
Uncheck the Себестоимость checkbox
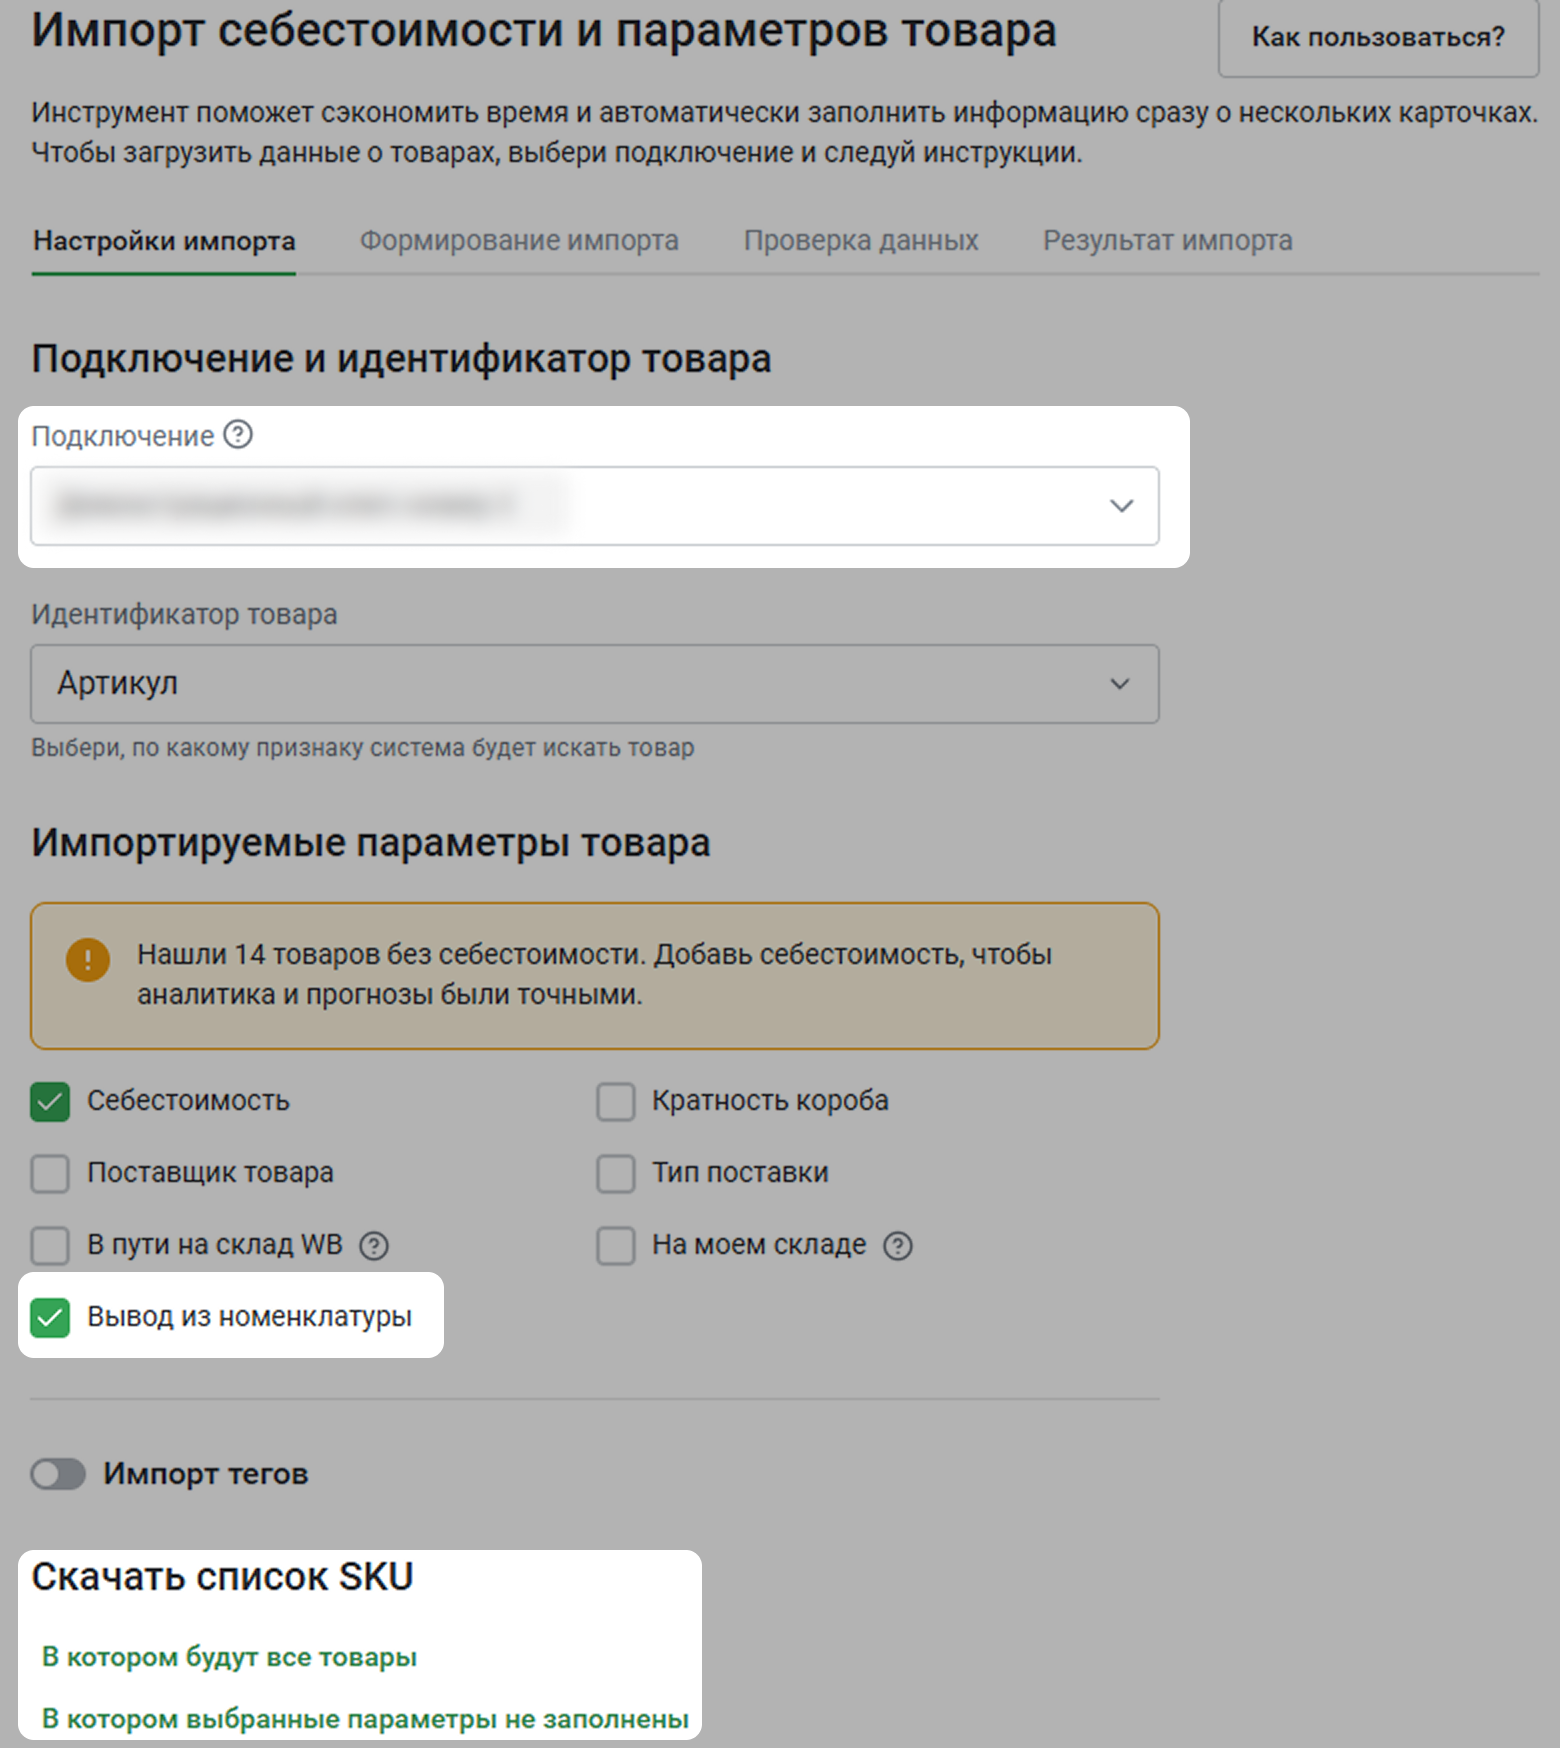pos(50,1102)
